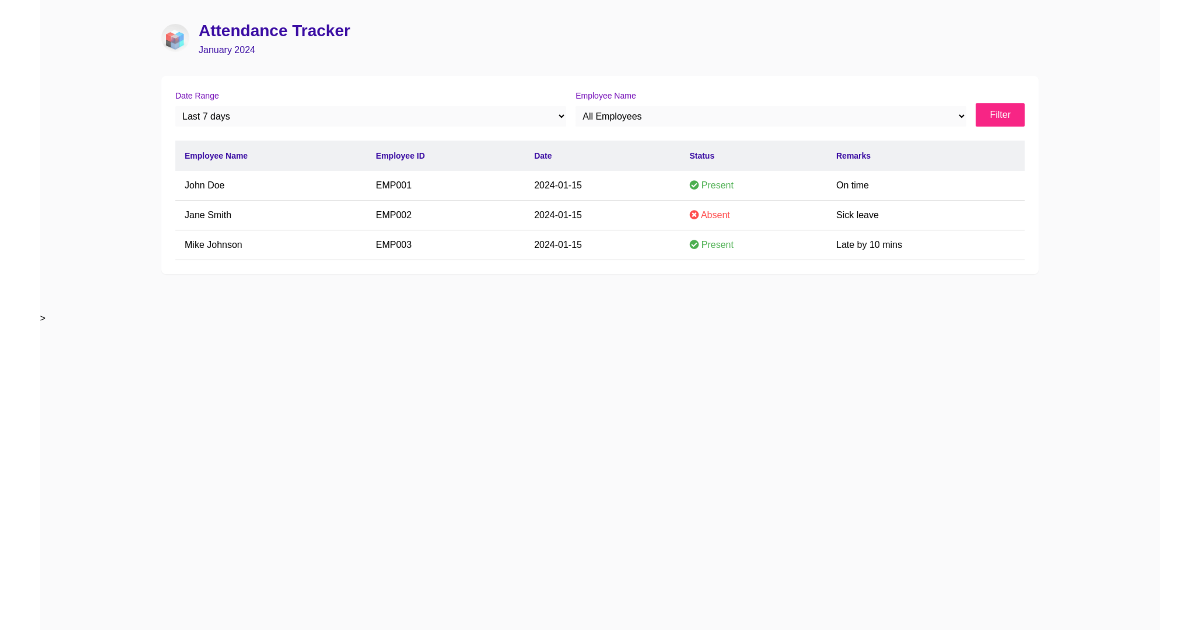
Task: Expand the Employee Name filter selector
Action: pos(772,115)
